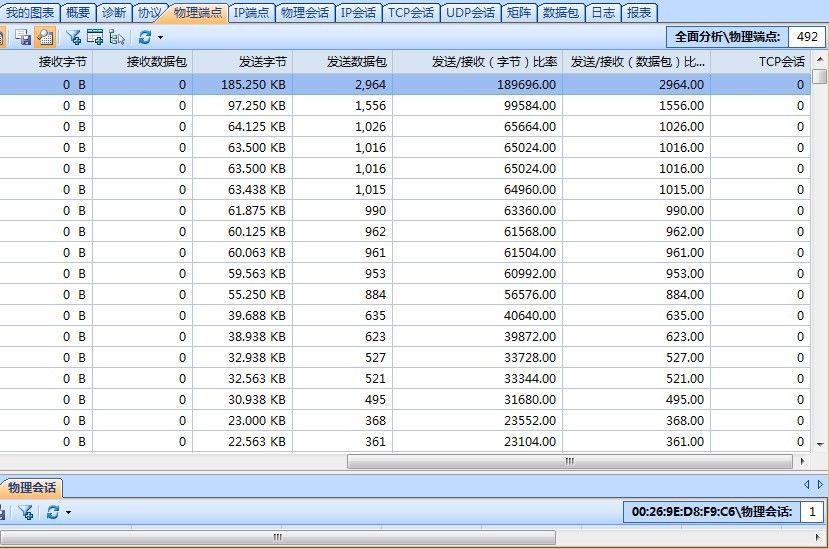Click the filter funnel icon in lower panel

(26, 512)
